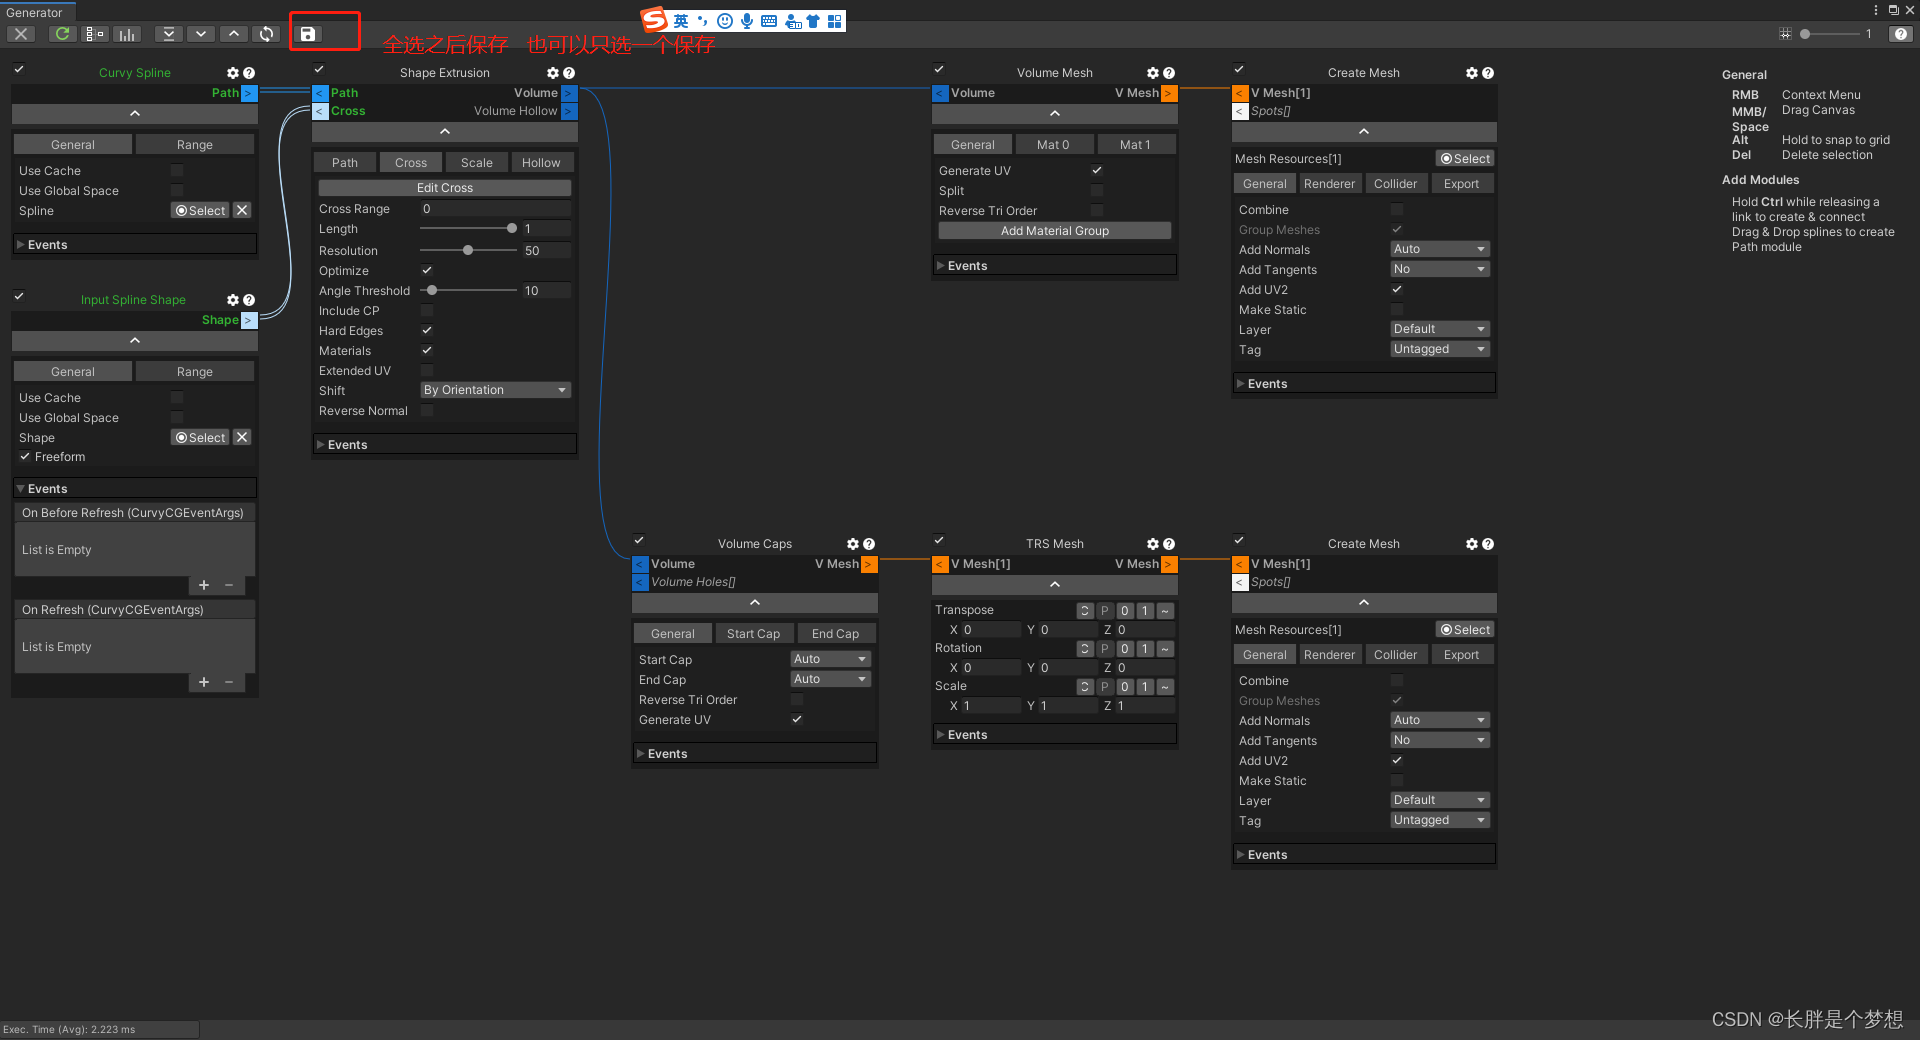Click the Sogou microphone icon in the IME bar

(x=746, y=21)
